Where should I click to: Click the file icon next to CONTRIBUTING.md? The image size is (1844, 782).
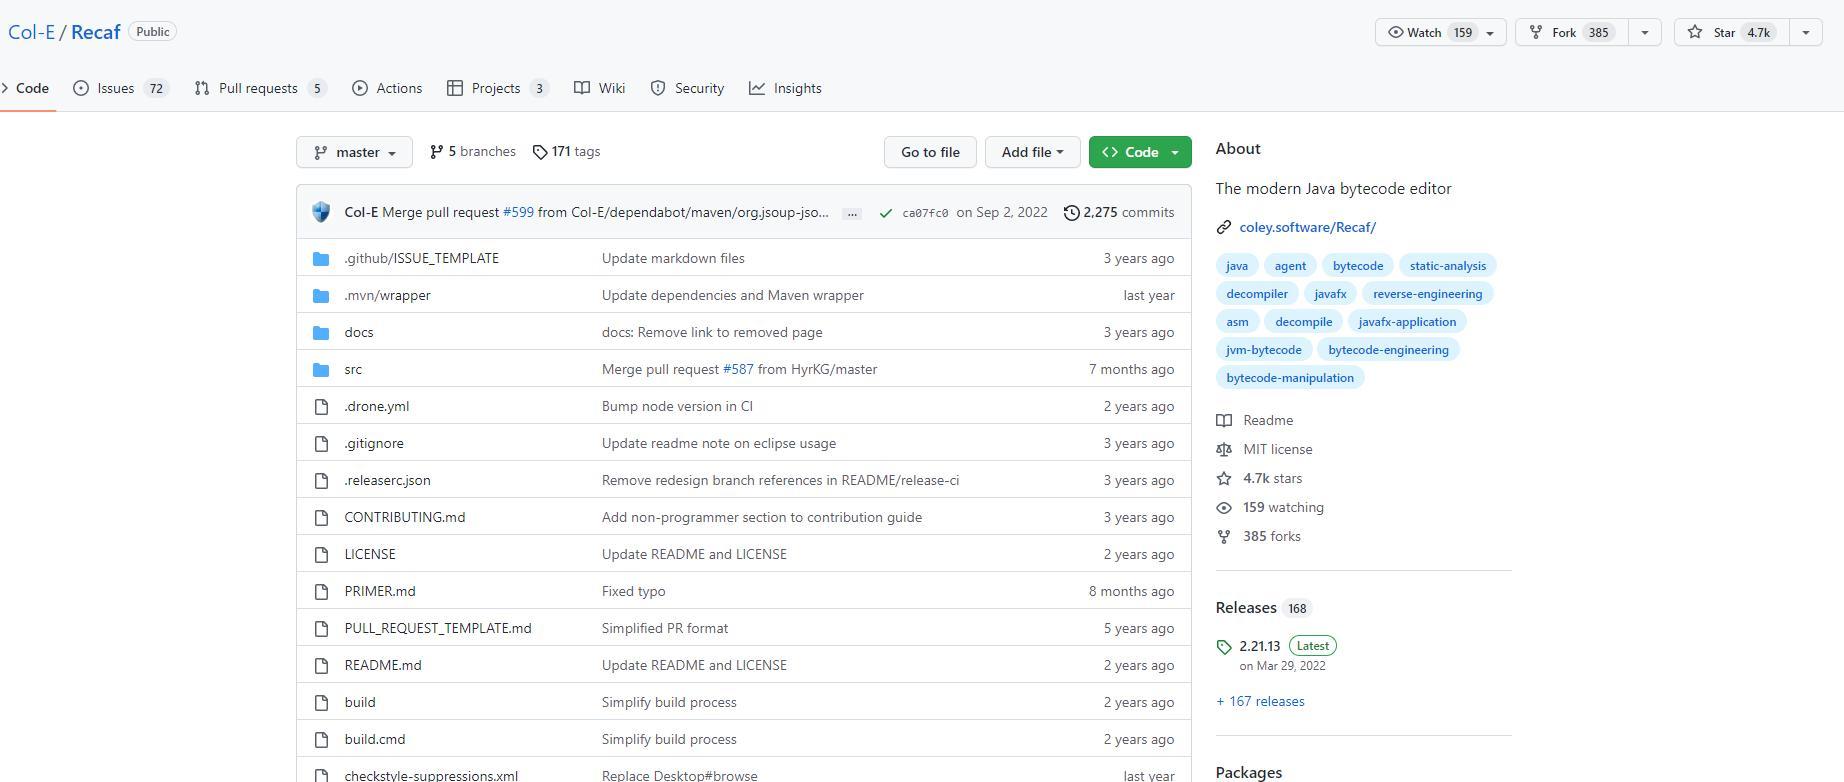click(x=321, y=518)
